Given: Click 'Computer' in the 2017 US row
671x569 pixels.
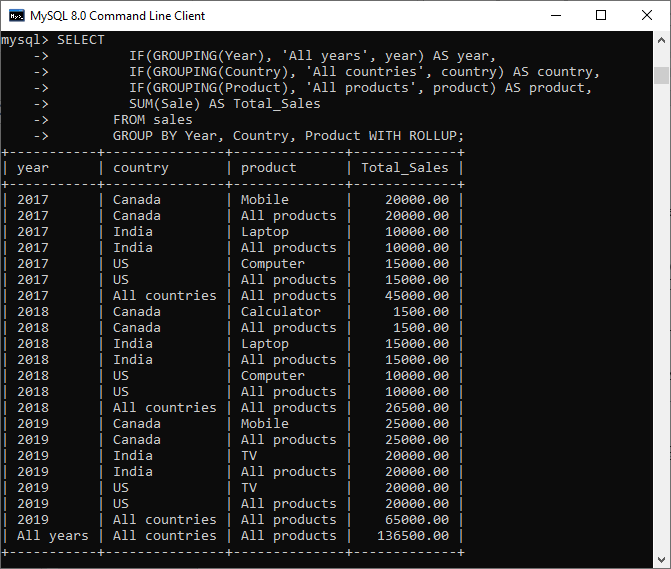Looking at the screenshot, I should (273, 264).
